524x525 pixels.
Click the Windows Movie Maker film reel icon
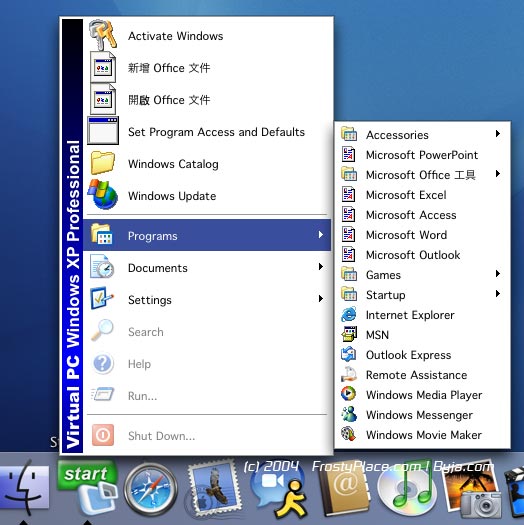(x=349, y=434)
